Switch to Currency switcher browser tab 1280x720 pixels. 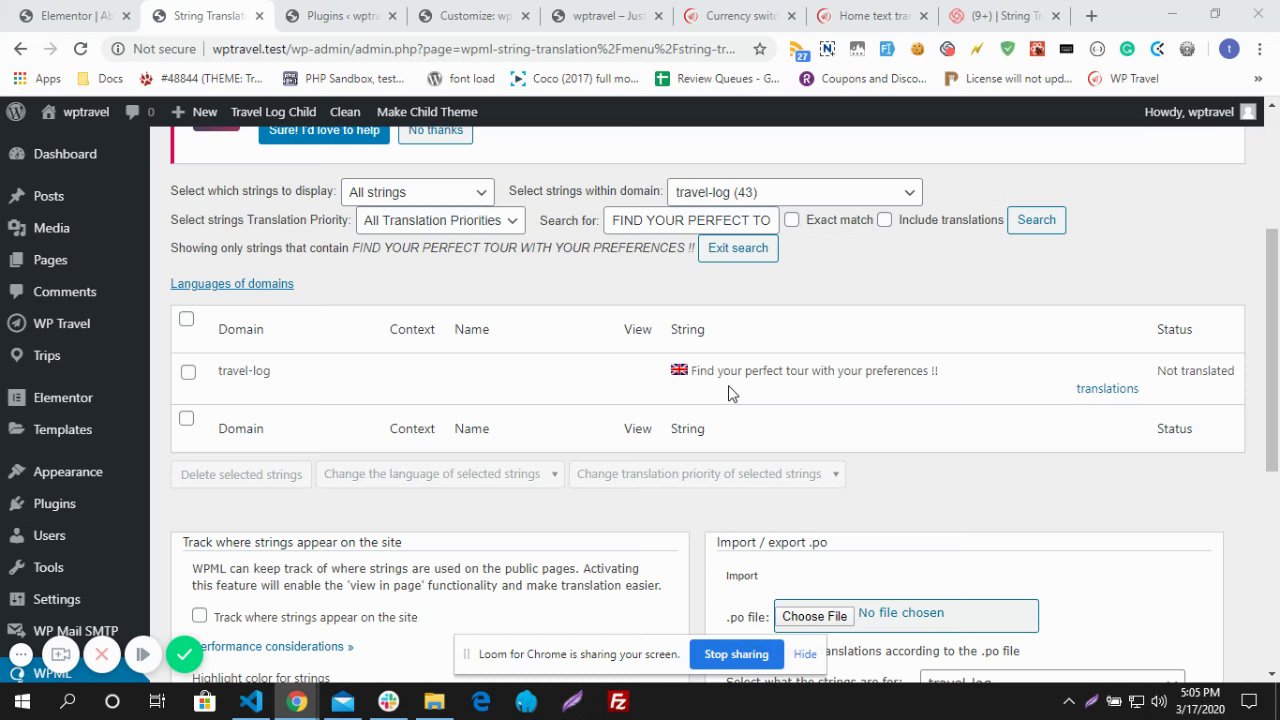pyautogui.click(x=740, y=16)
